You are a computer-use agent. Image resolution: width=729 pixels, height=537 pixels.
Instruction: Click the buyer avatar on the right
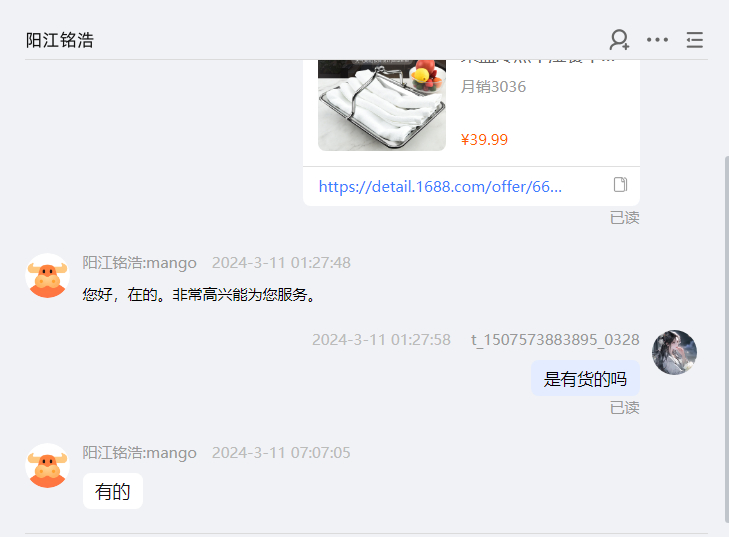[674, 352]
